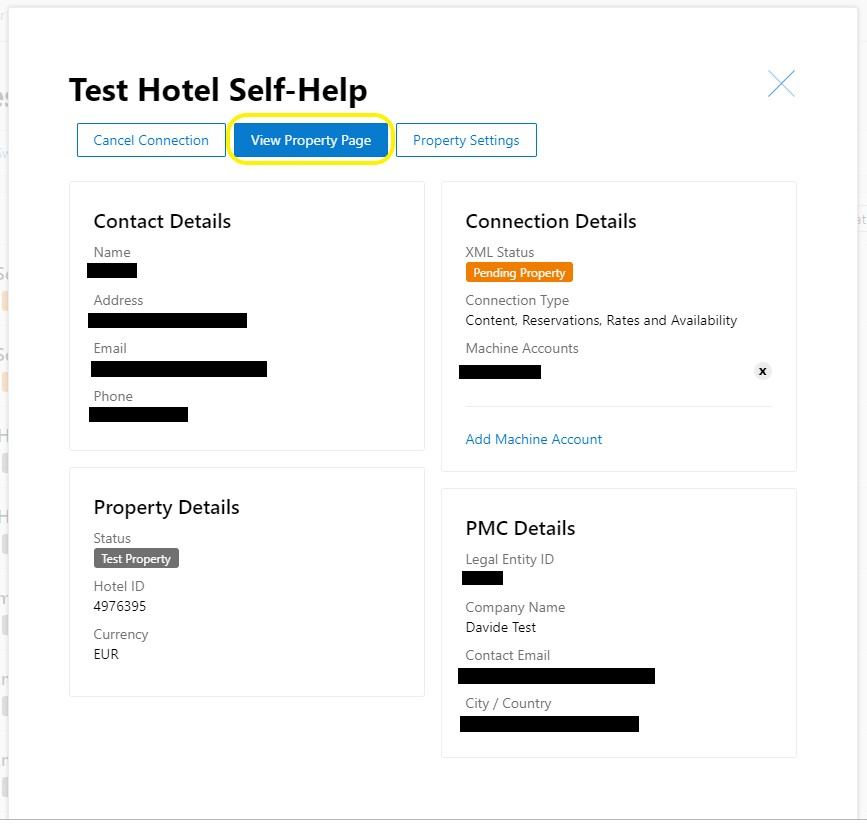Close the Test Hotel Self-Help dialog
This screenshot has width=867, height=828.
781,84
